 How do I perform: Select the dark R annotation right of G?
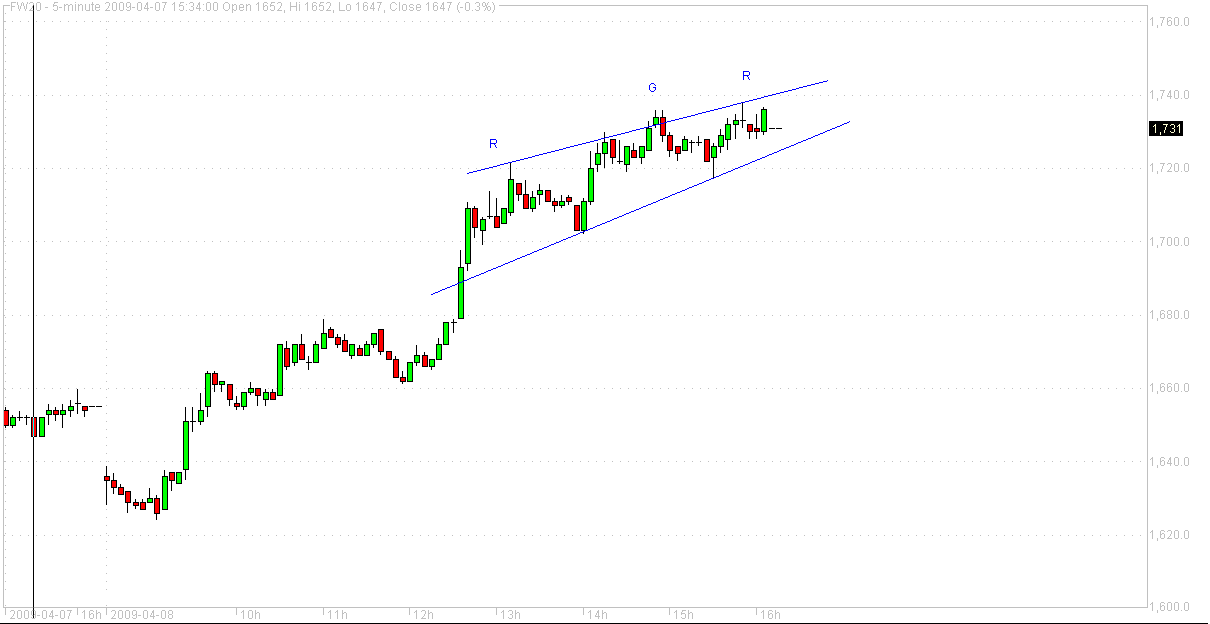click(746, 75)
